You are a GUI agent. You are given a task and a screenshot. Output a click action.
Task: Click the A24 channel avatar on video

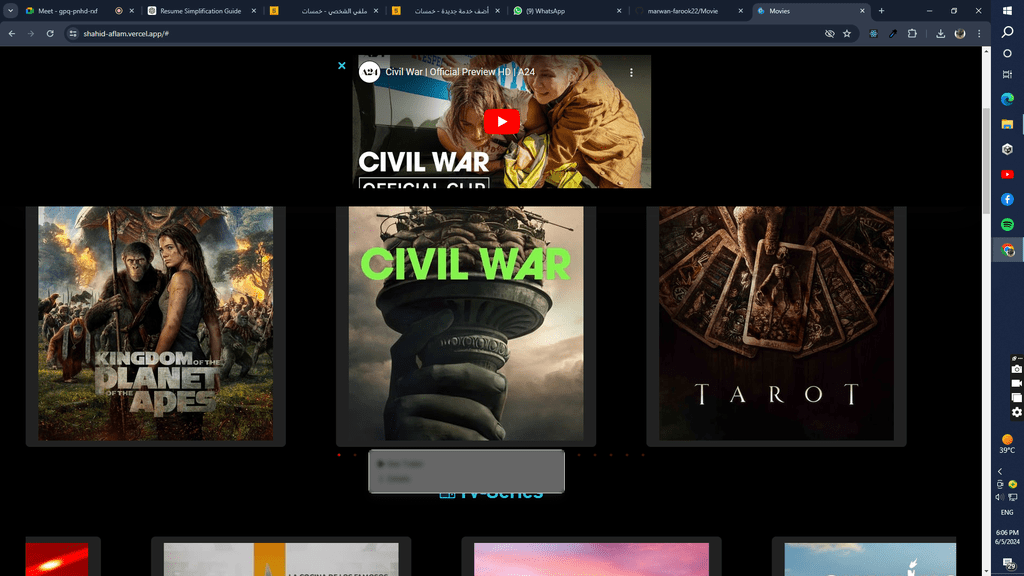click(370, 72)
